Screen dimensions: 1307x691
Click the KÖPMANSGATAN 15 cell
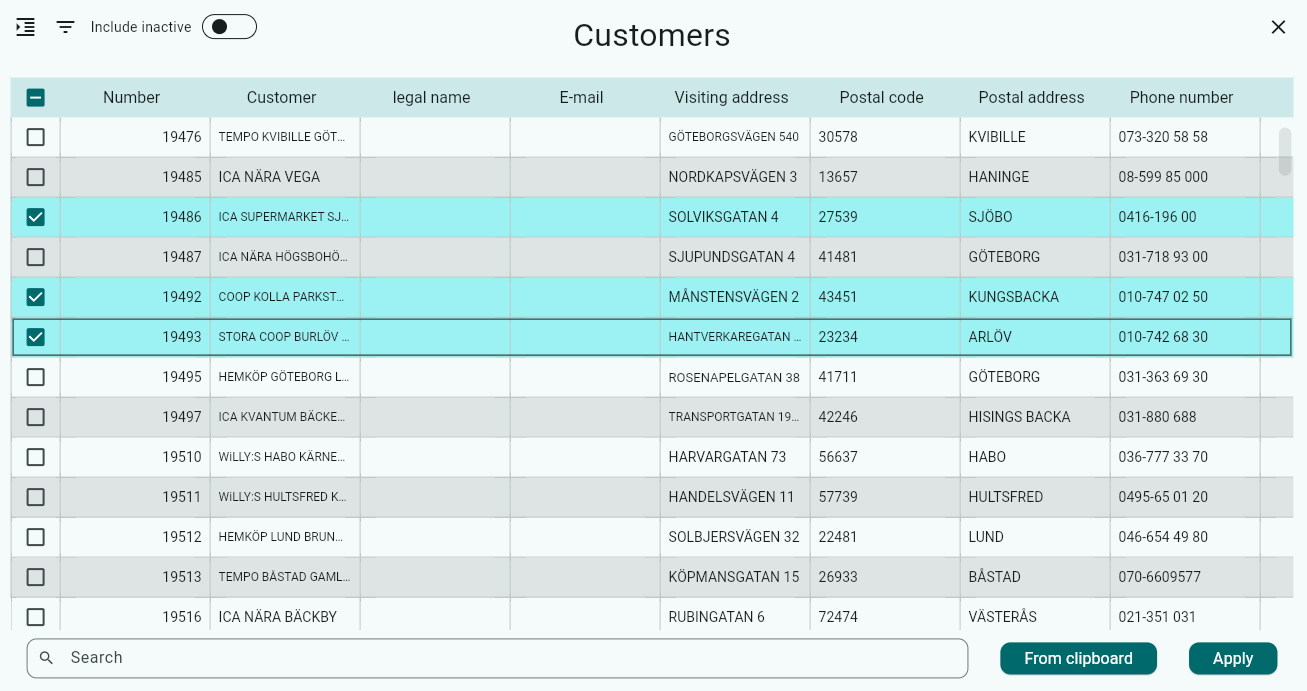tap(735, 577)
